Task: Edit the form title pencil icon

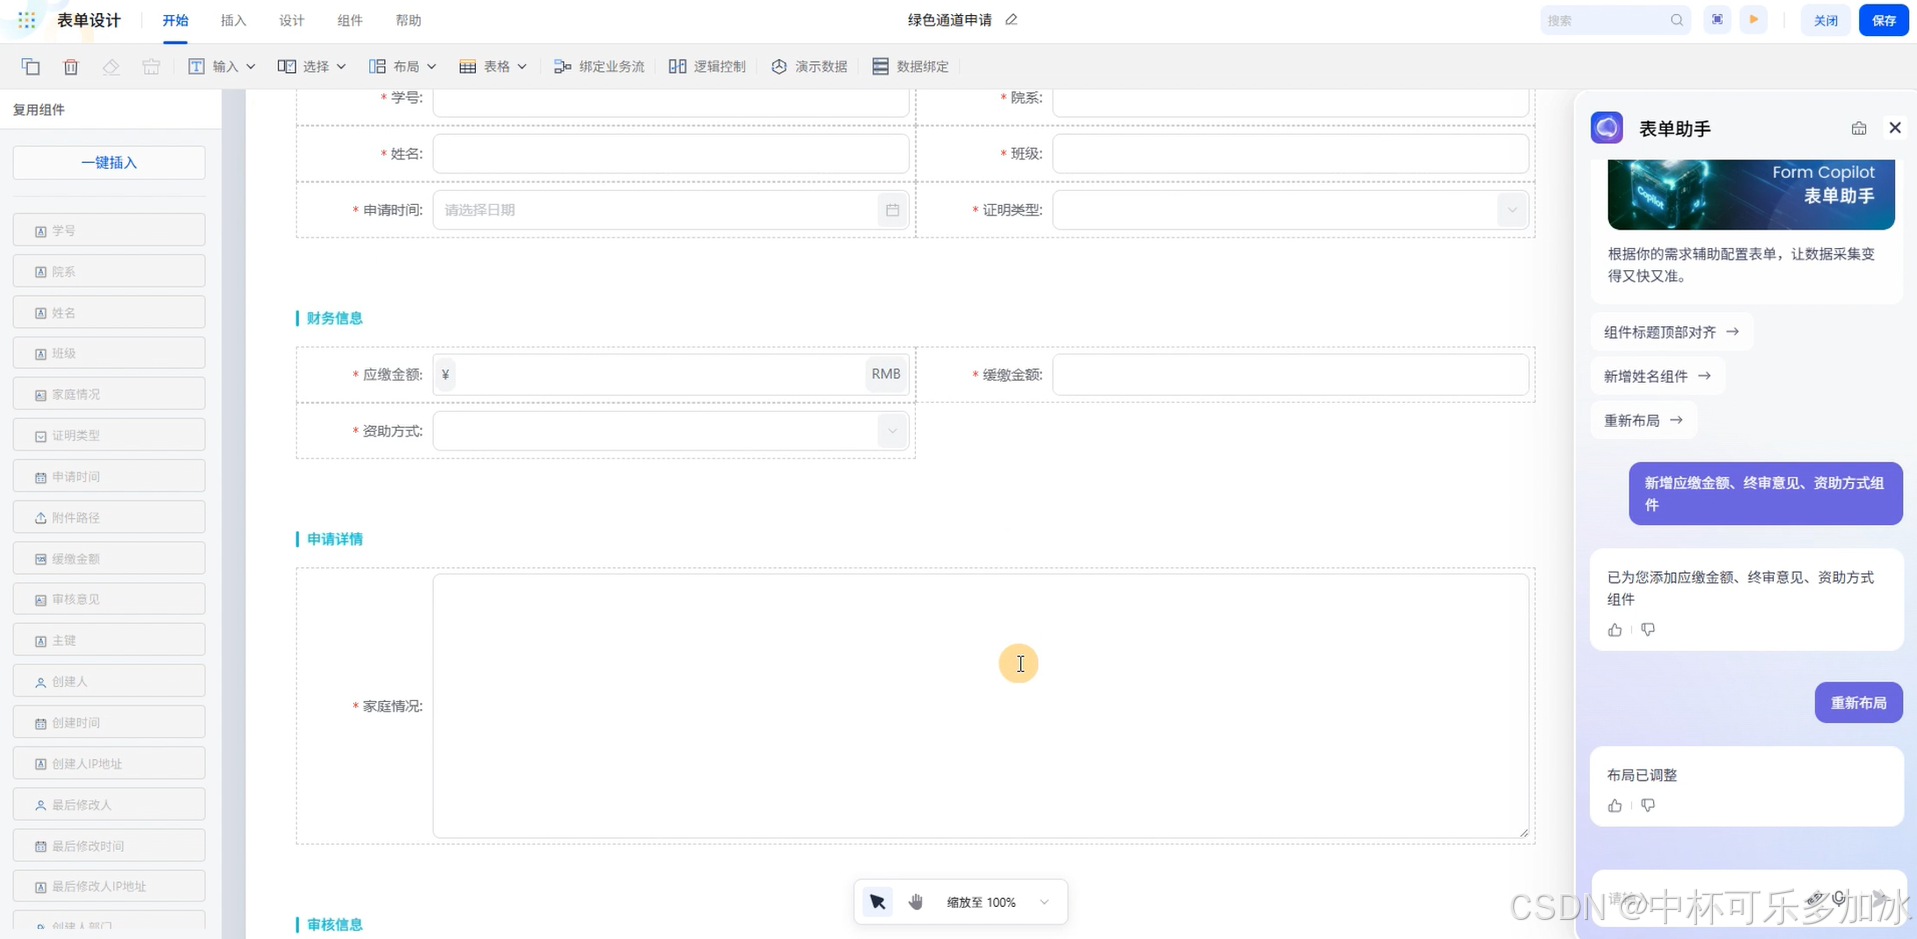Action: click(x=1011, y=20)
